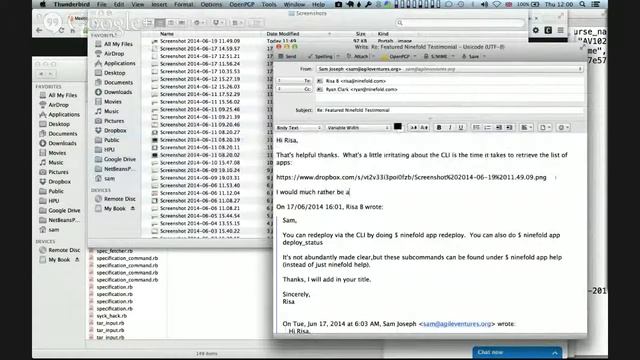Open the Options menu
Viewport: 640px width, 360px height.
pyautogui.click(x=211, y=4)
